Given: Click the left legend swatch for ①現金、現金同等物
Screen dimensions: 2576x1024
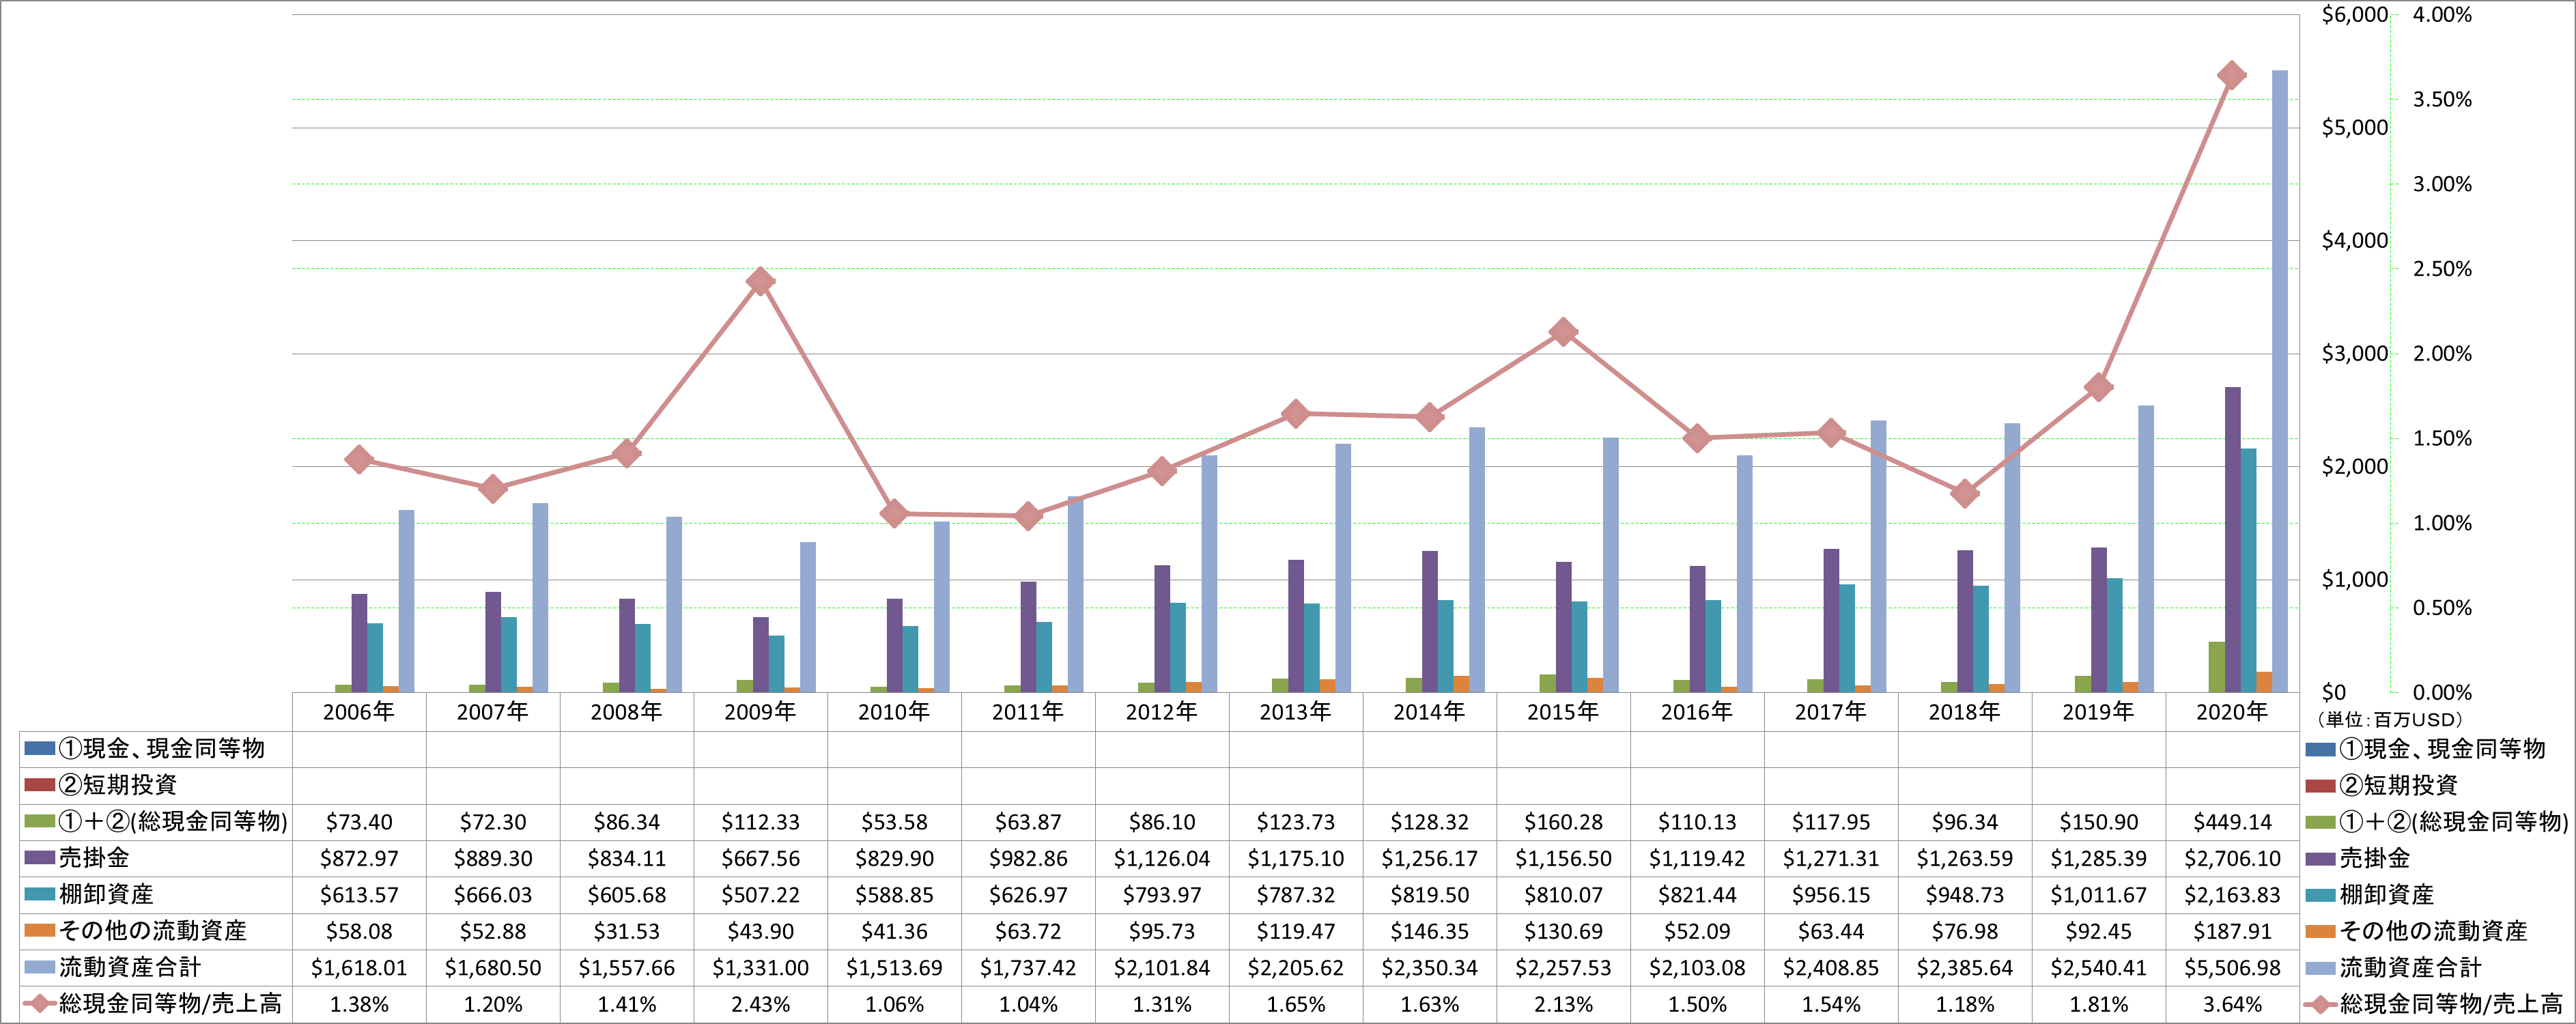Looking at the screenshot, I should tap(39, 748).
